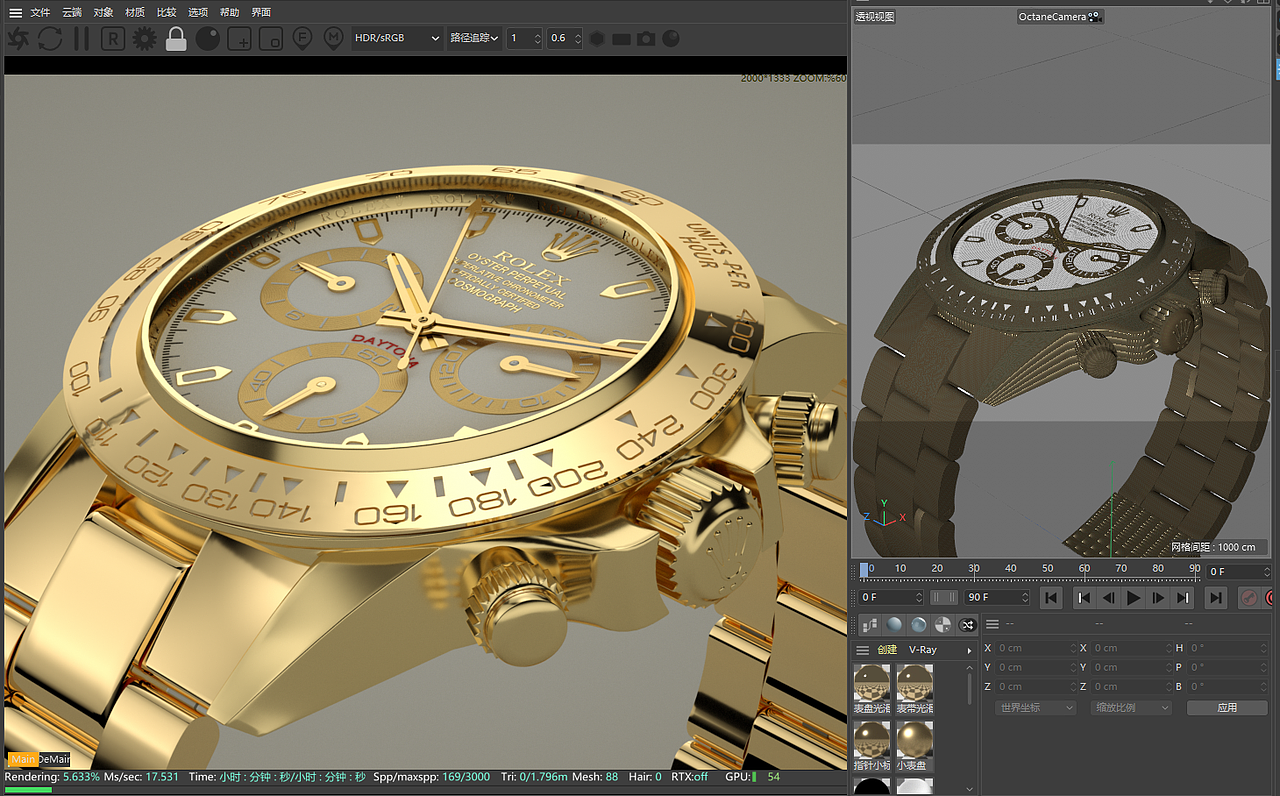Pause the Octane render
1280x796 pixels.
[x=81, y=39]
